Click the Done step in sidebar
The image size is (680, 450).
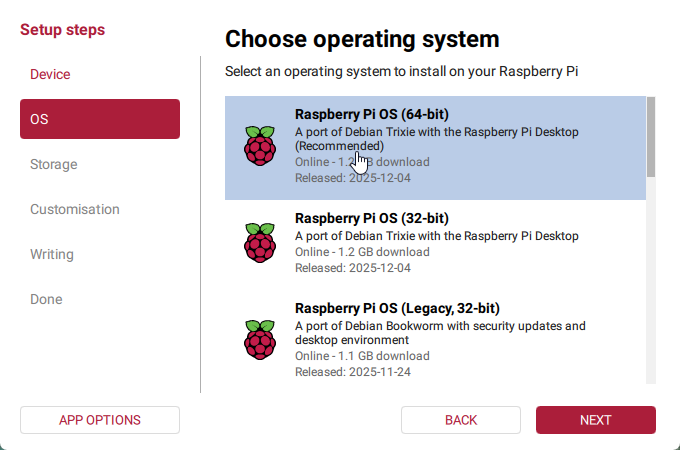click(46, 299)
